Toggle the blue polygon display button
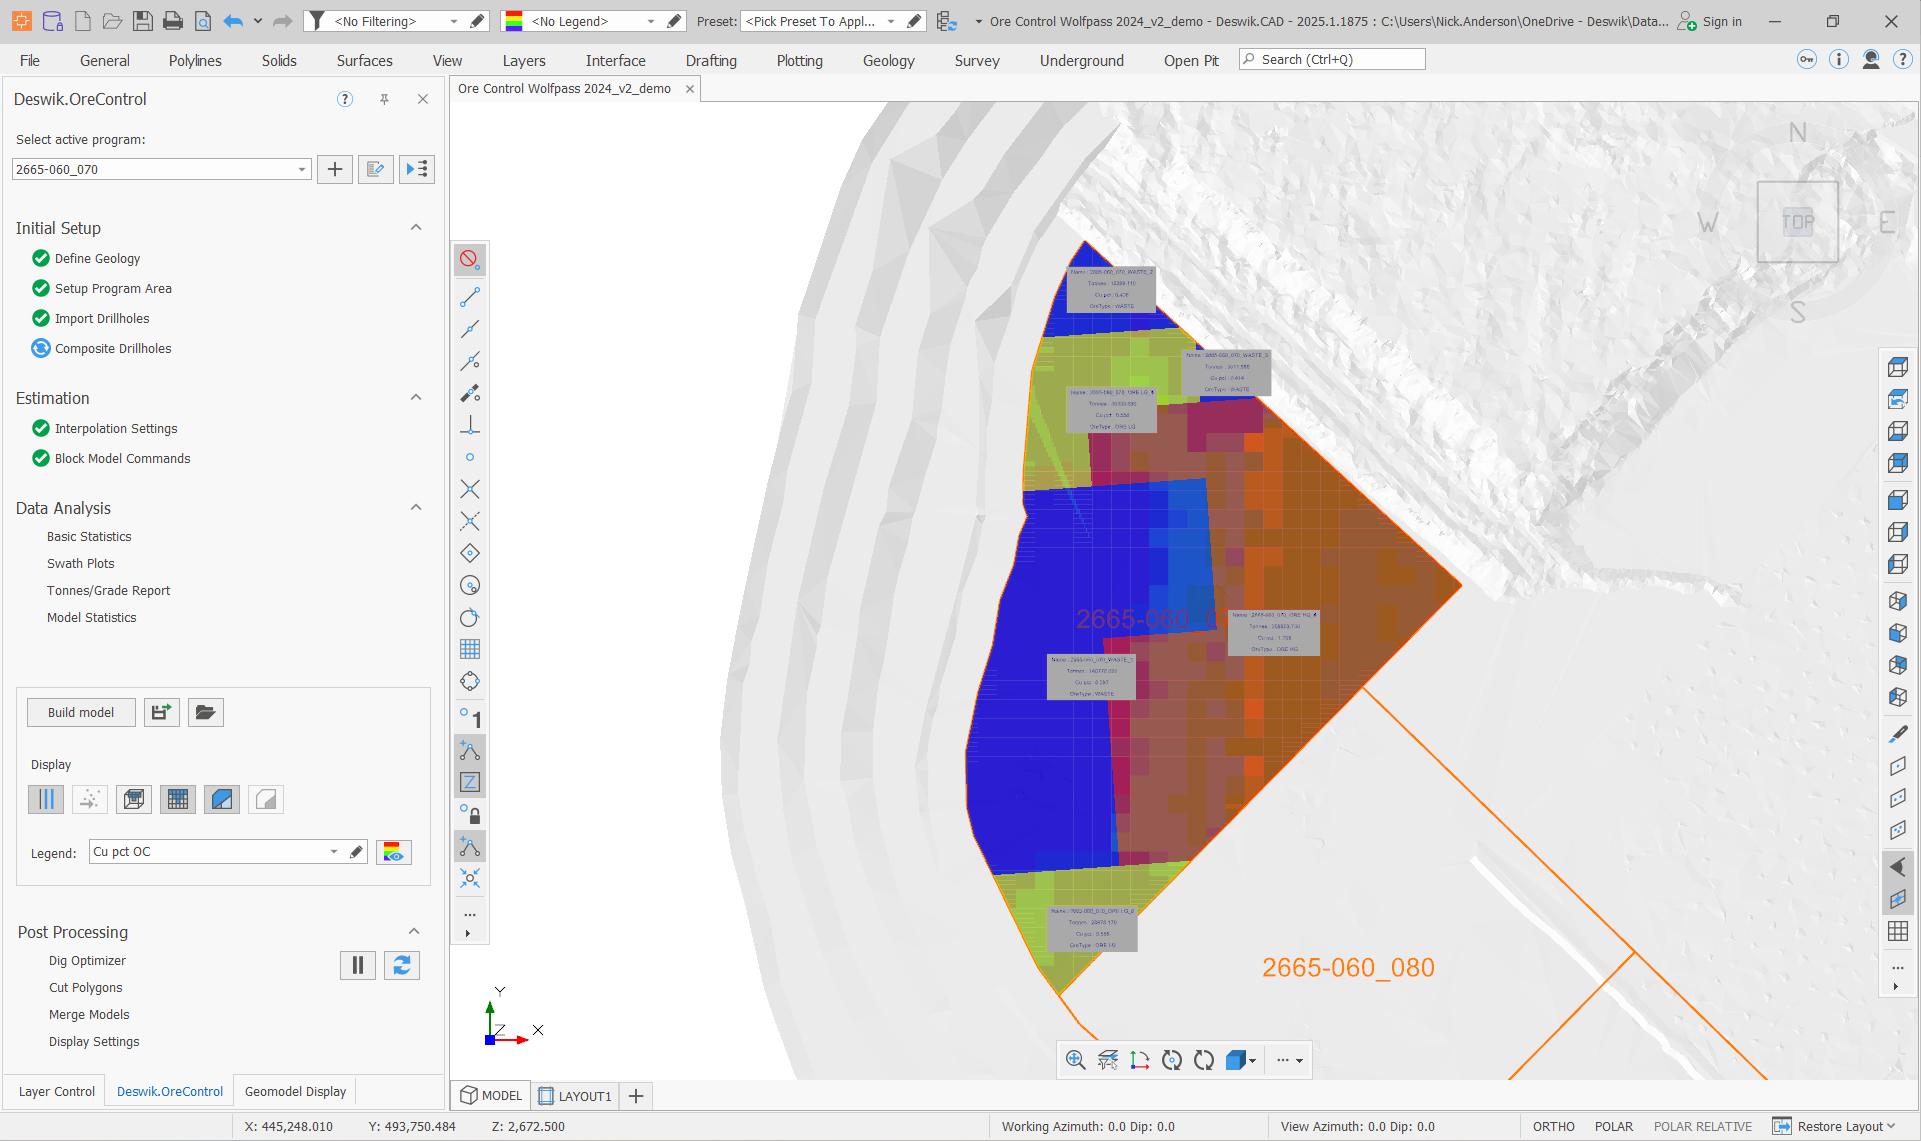 tap(221, 799)
